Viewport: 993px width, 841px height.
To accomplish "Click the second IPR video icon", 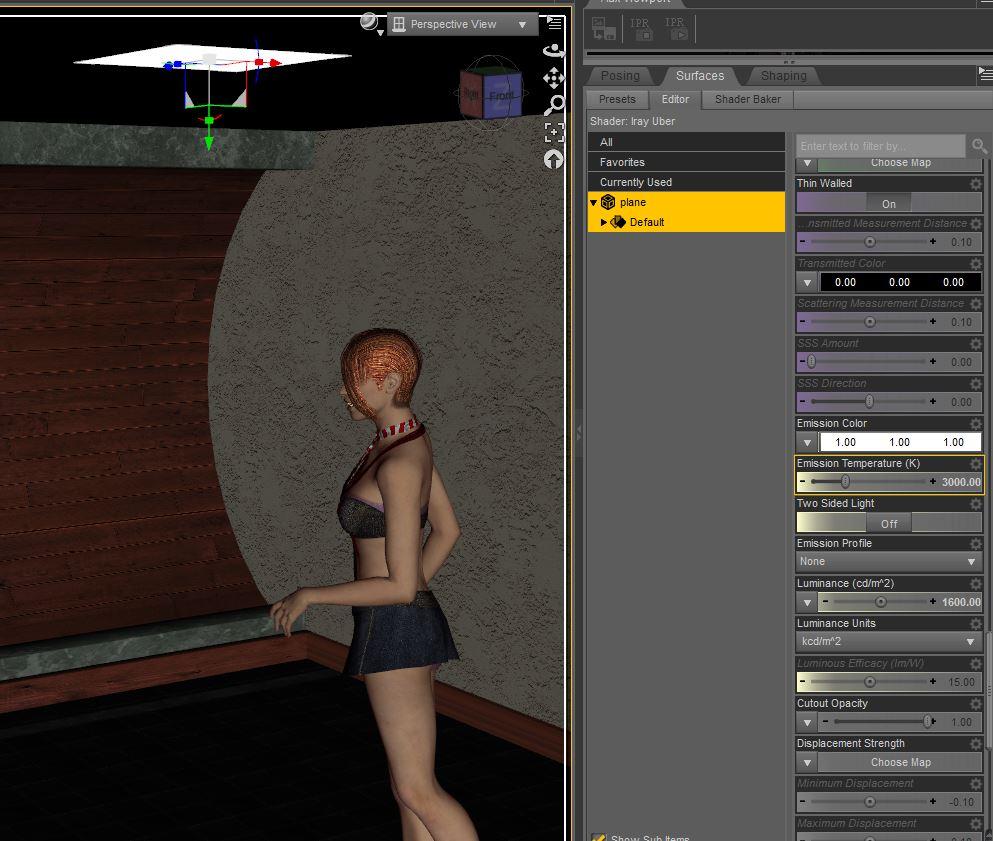I will click(x=676, y=29).
